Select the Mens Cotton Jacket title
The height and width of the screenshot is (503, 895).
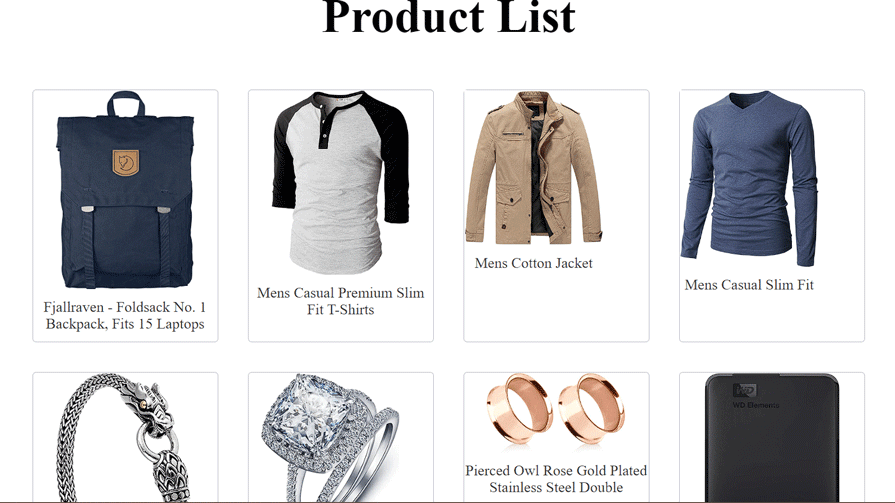pyautogui.click(x=534, y=263)
